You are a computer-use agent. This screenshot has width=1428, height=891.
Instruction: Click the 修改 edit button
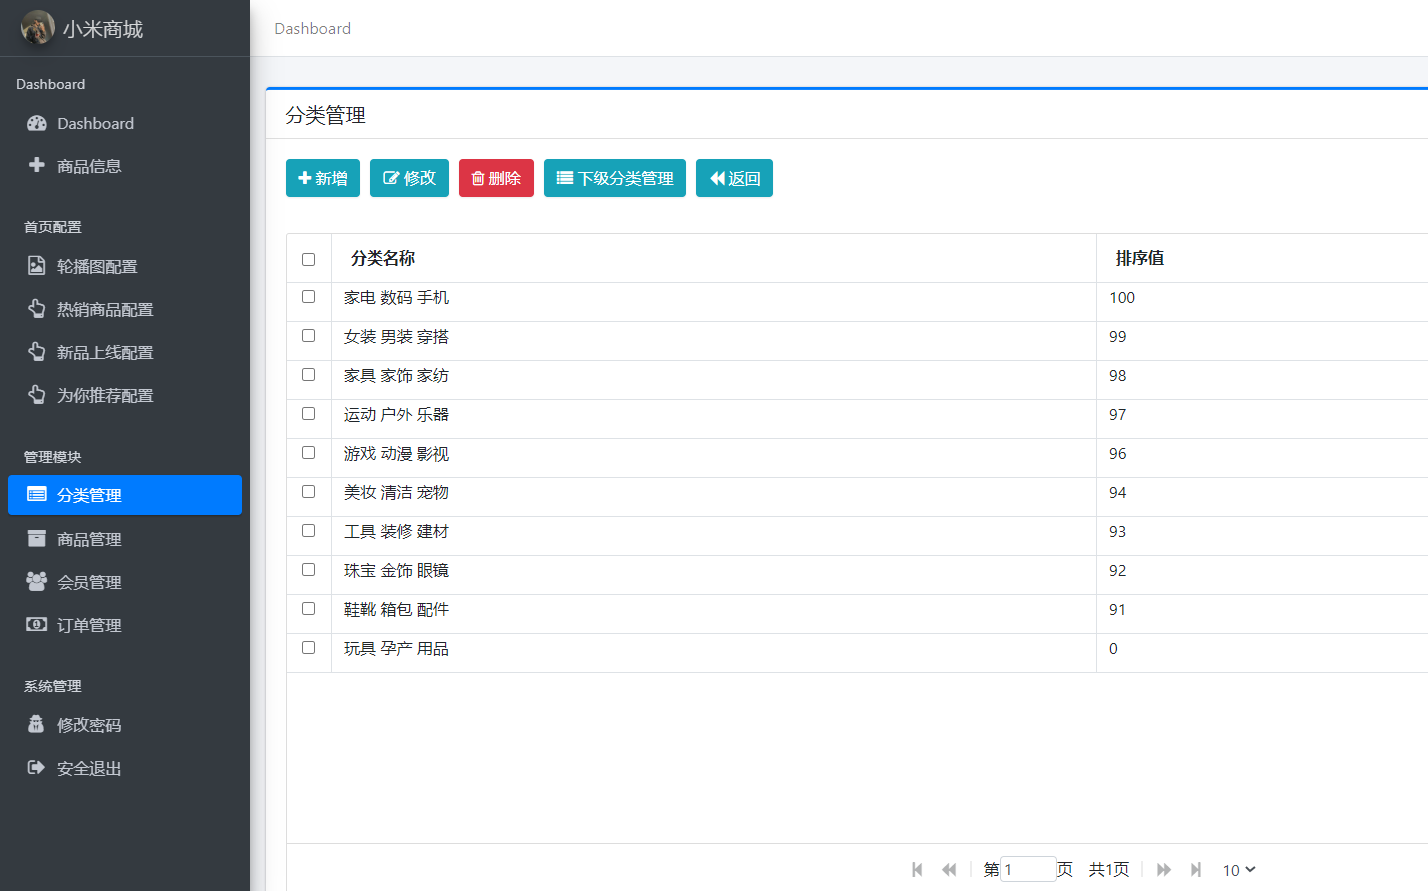pos(409,178)
